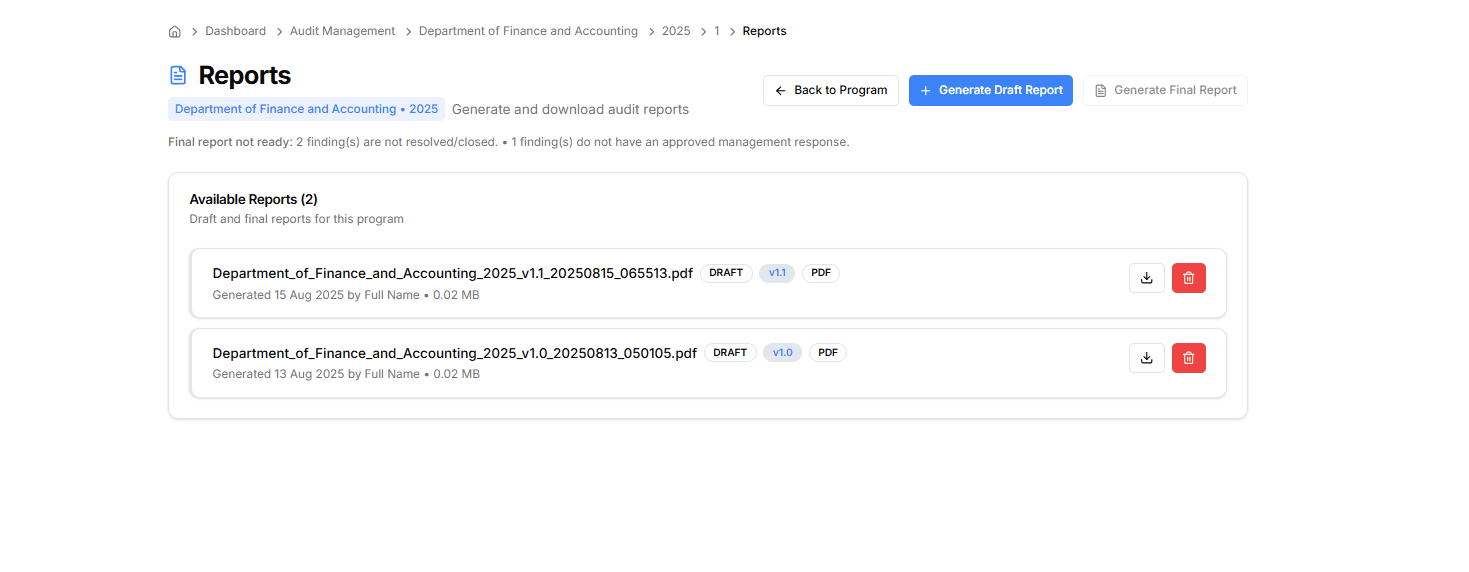The height and width of the screenshot is (572, 1469).
Task: Delete the v1.0 draft report
Action: coord(1188,358)
